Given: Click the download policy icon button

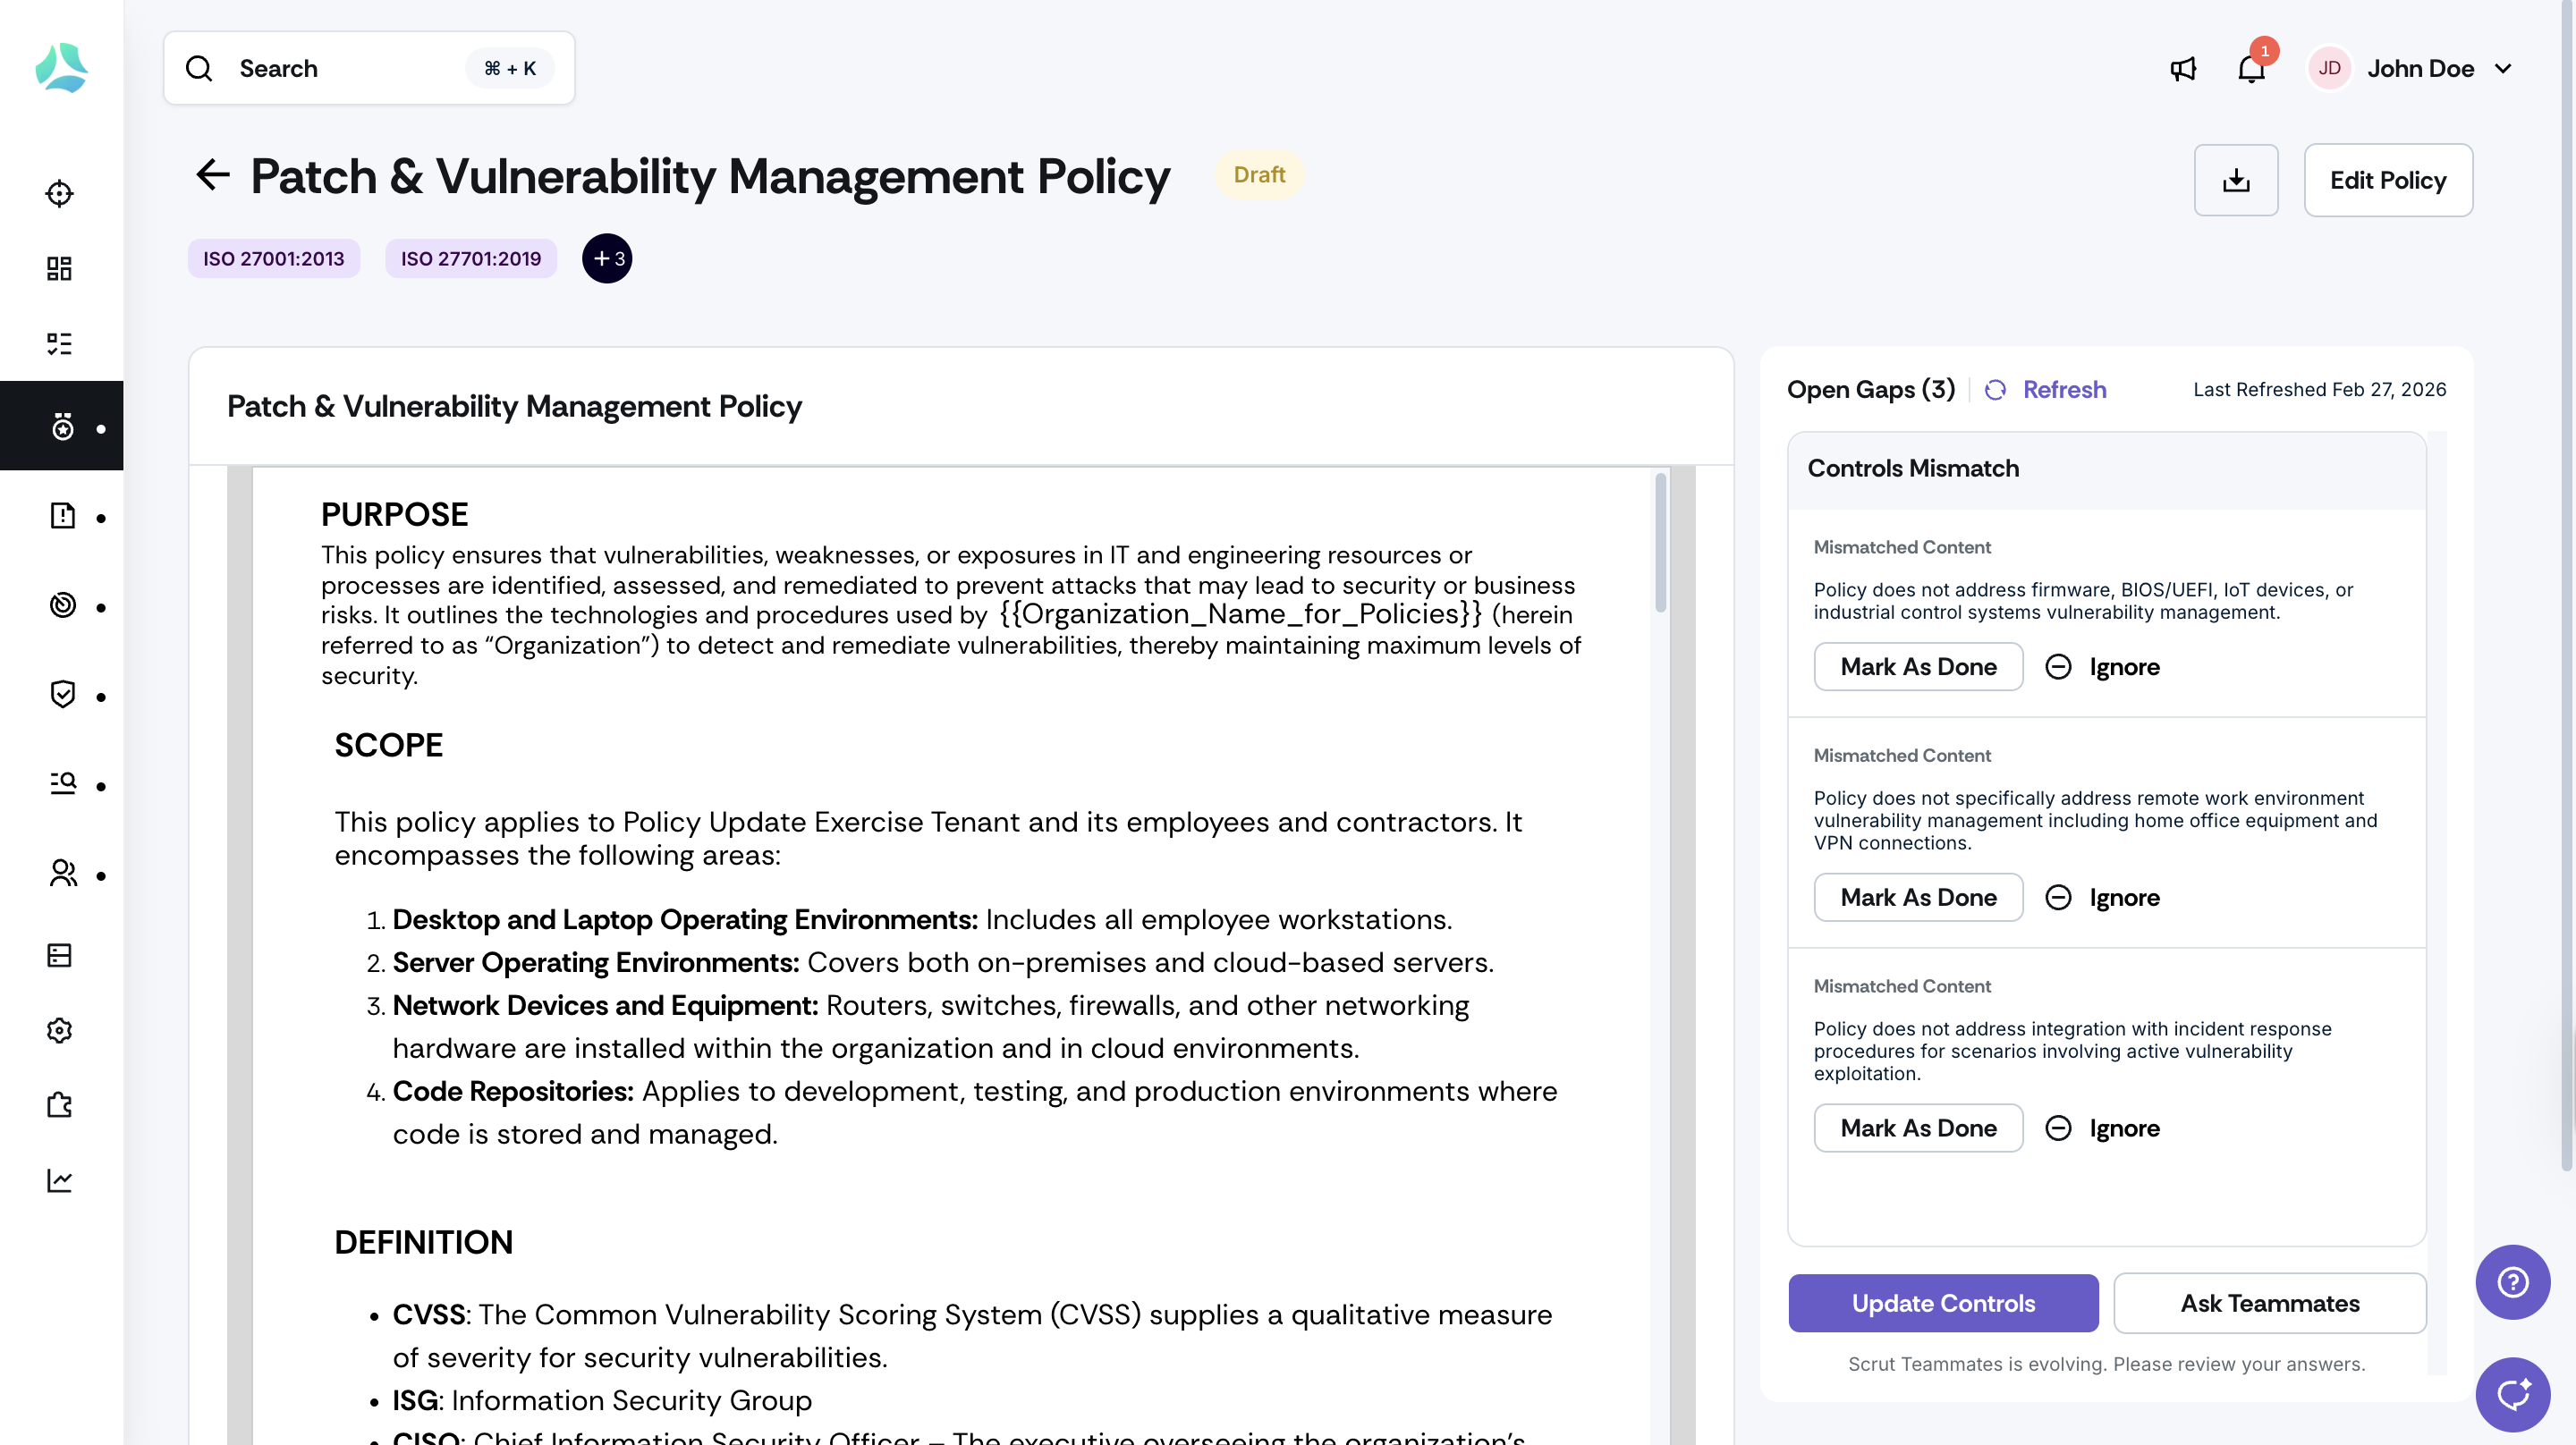Looking at the screenshot, I should pos(2236,180).
